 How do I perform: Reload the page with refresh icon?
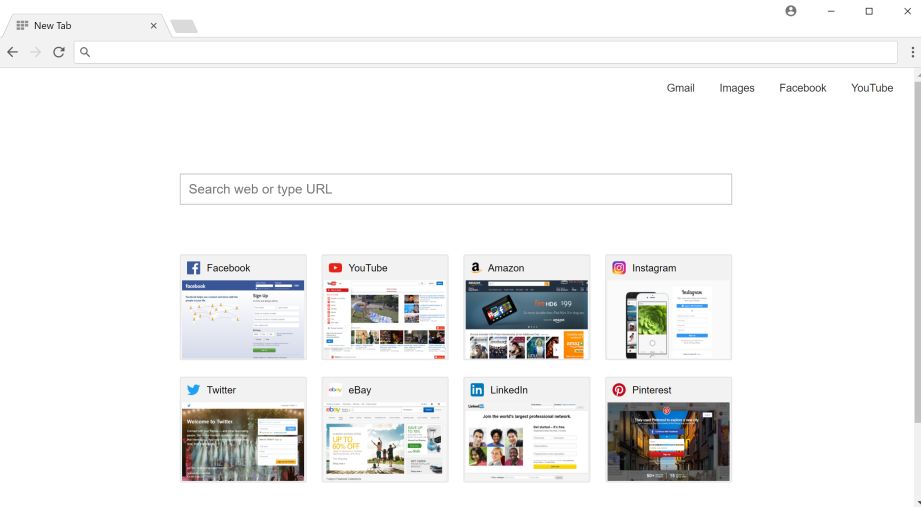pos(59,52)
